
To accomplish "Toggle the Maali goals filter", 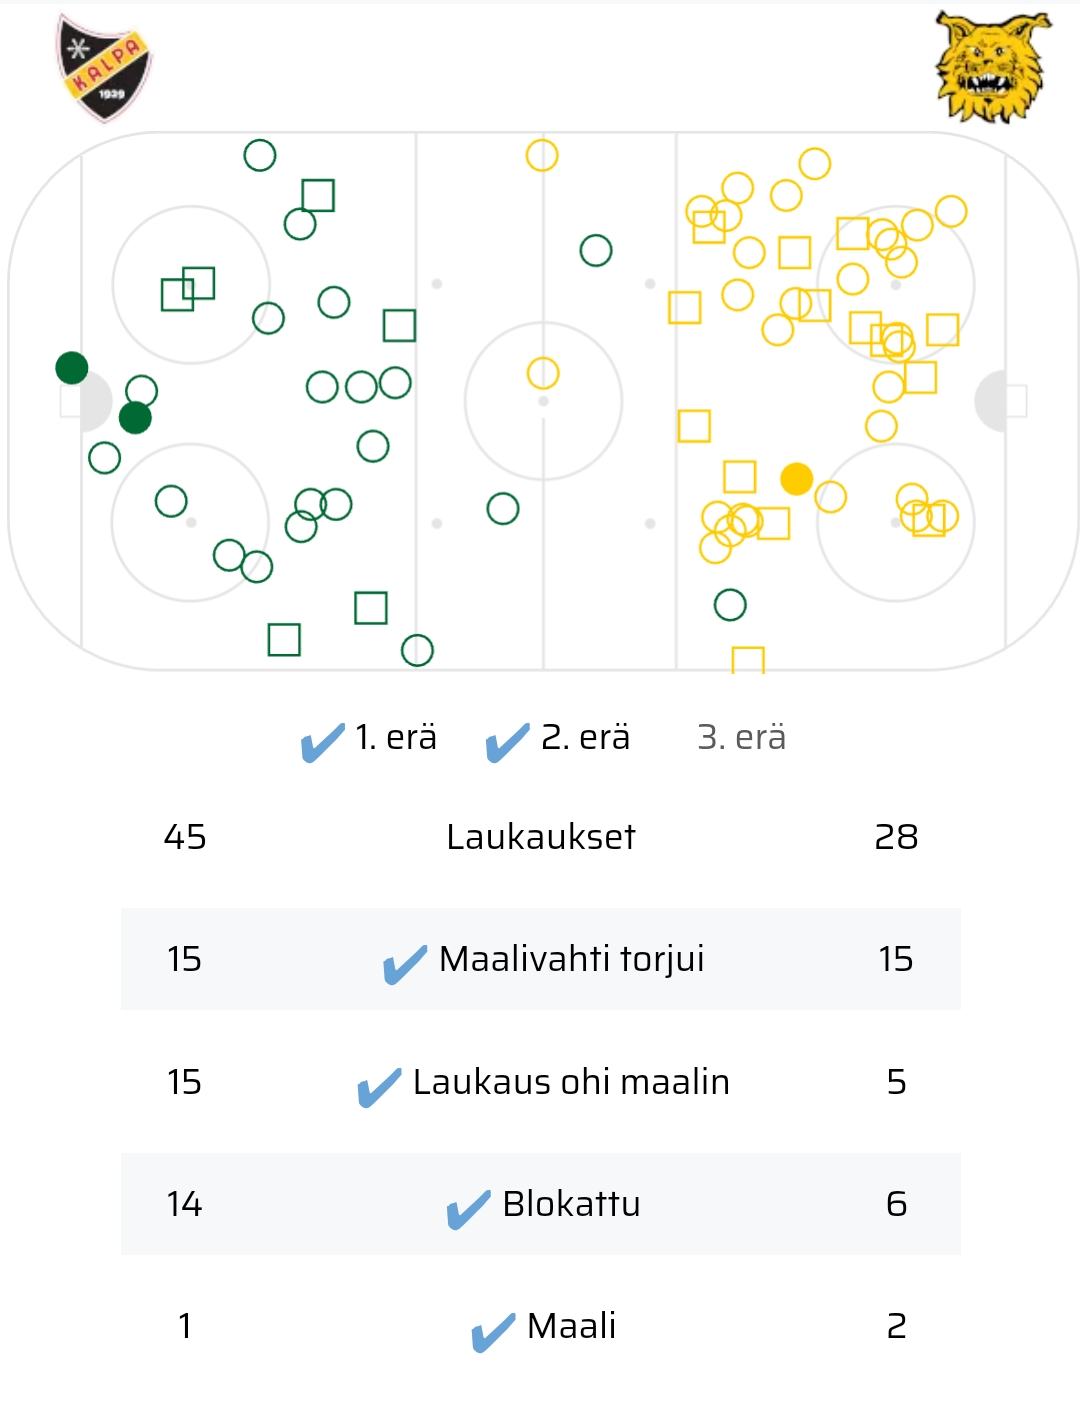I will (545, 1327).
